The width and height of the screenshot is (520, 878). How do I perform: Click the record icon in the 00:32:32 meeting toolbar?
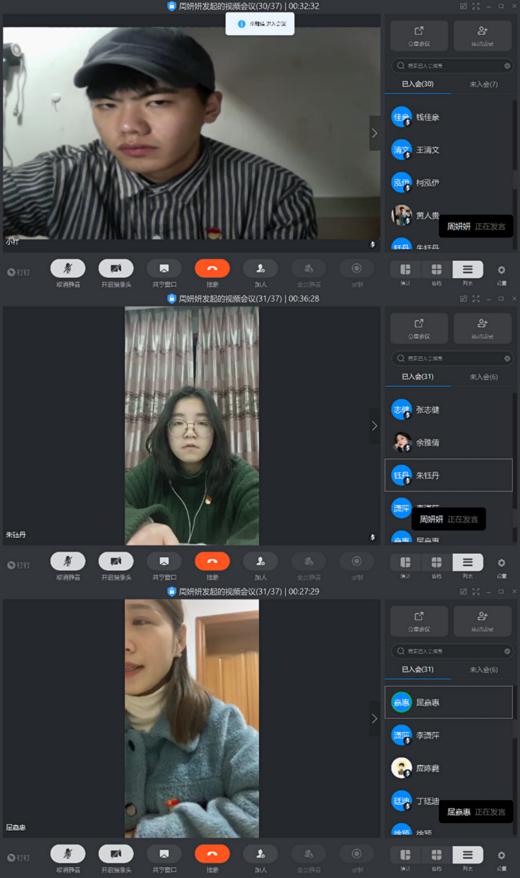coord(357,268)
